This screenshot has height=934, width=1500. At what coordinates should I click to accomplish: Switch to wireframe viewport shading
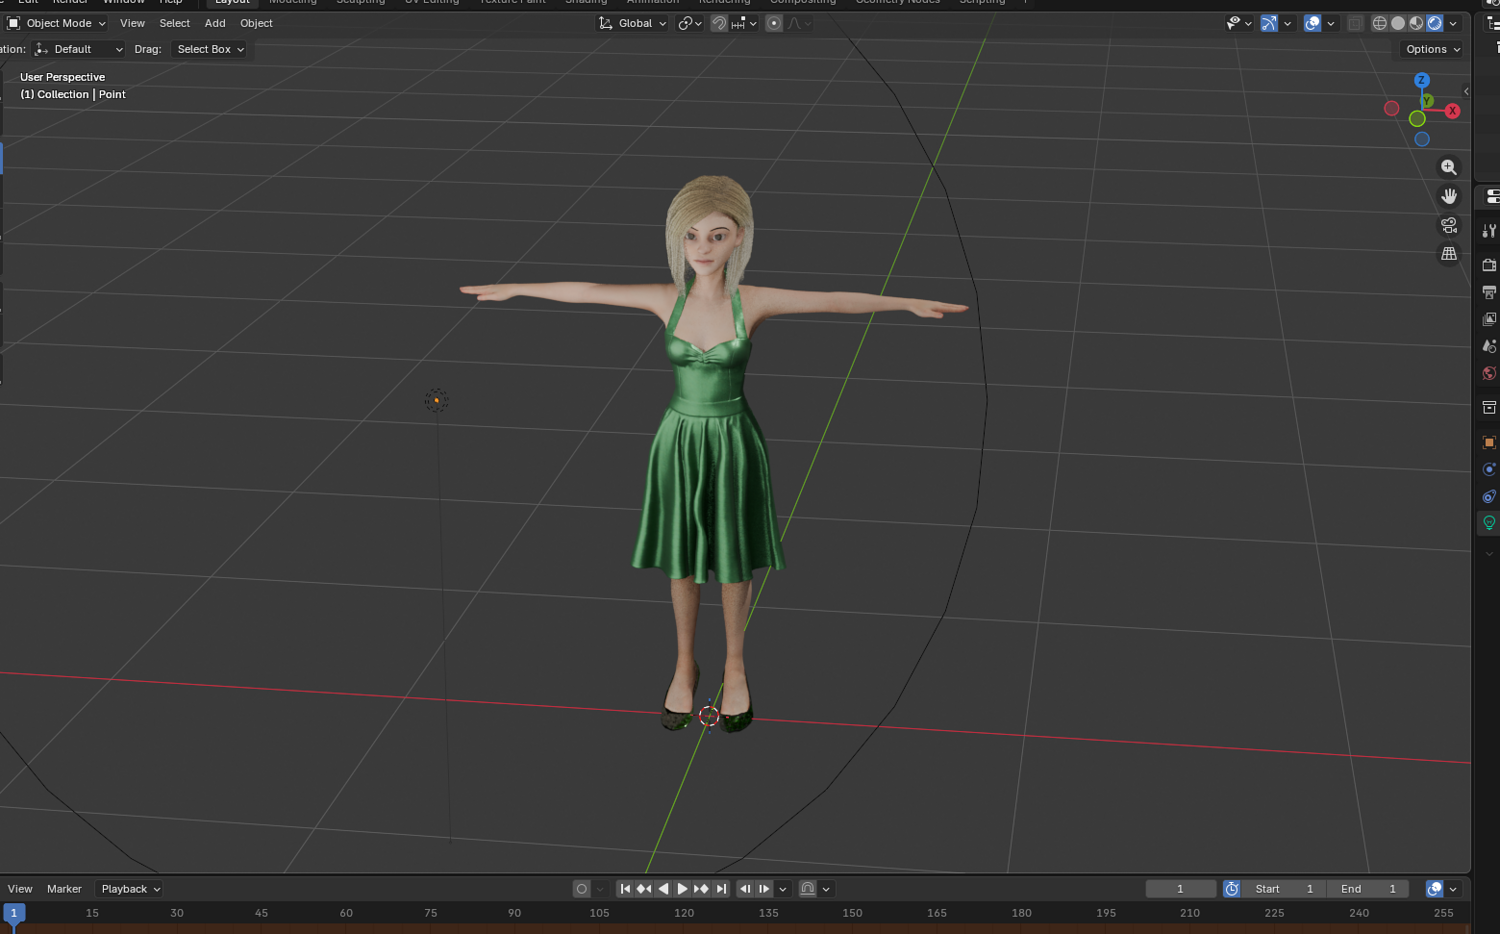click(1379, 23)
